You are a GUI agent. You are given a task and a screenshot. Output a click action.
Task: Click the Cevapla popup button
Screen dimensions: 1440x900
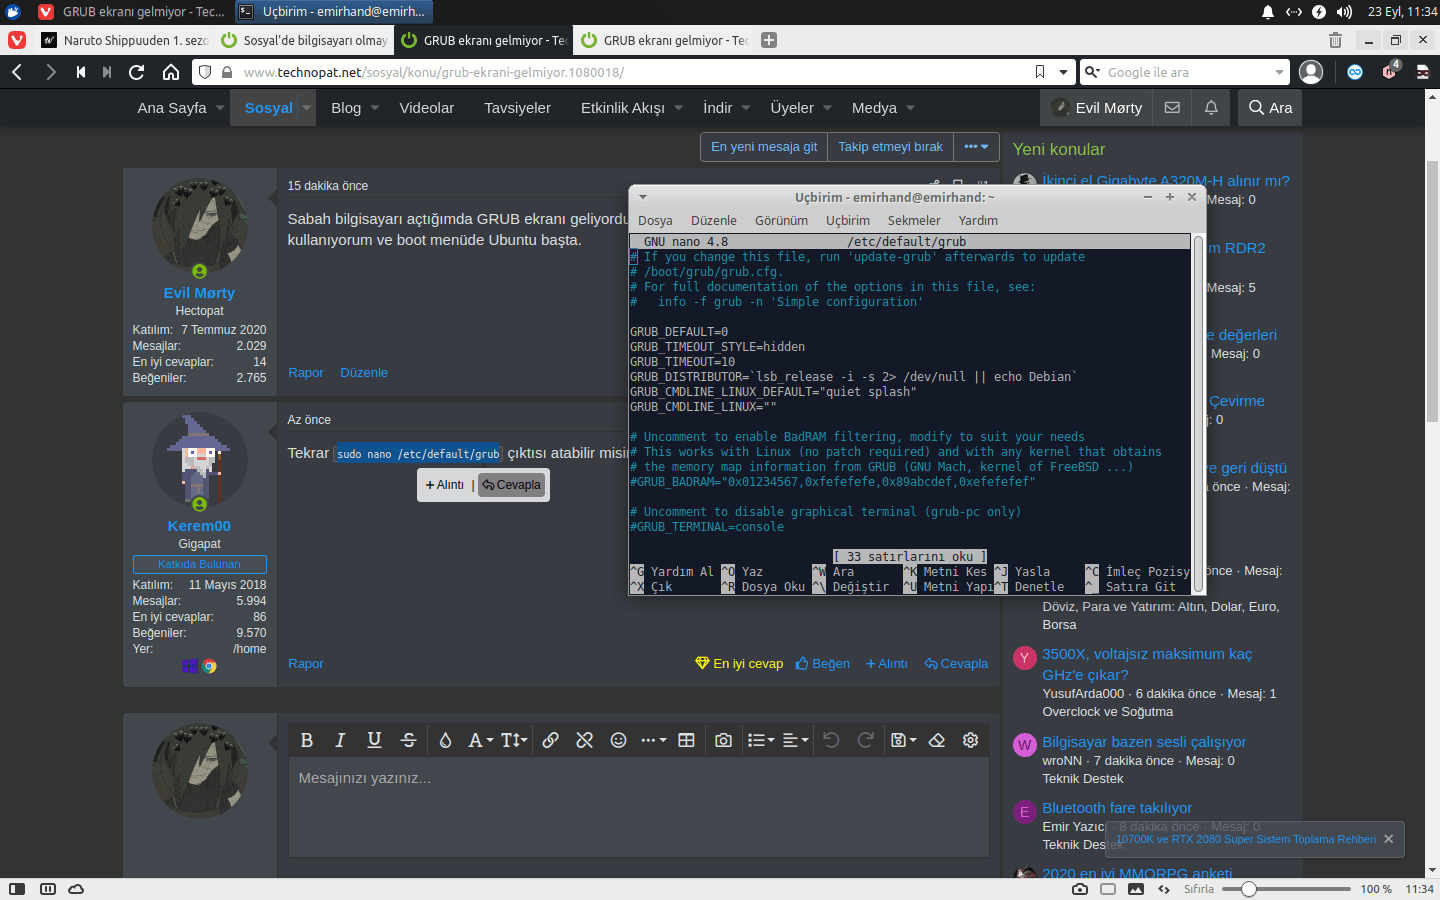tap(511, 485)
